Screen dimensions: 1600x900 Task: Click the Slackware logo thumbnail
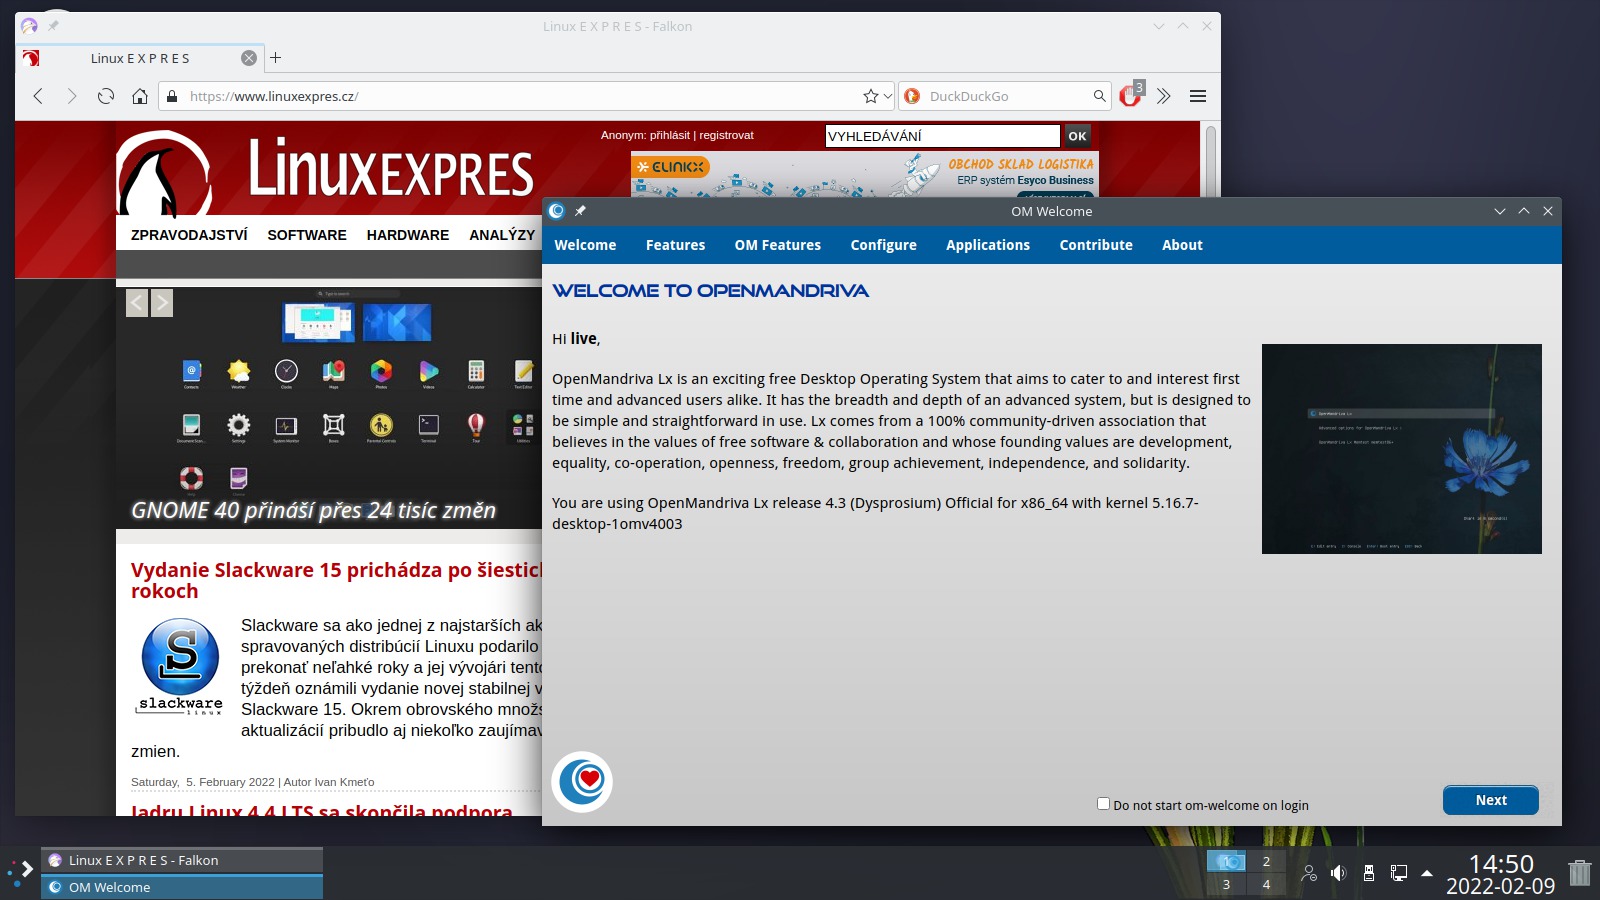(x=180, y=666)
